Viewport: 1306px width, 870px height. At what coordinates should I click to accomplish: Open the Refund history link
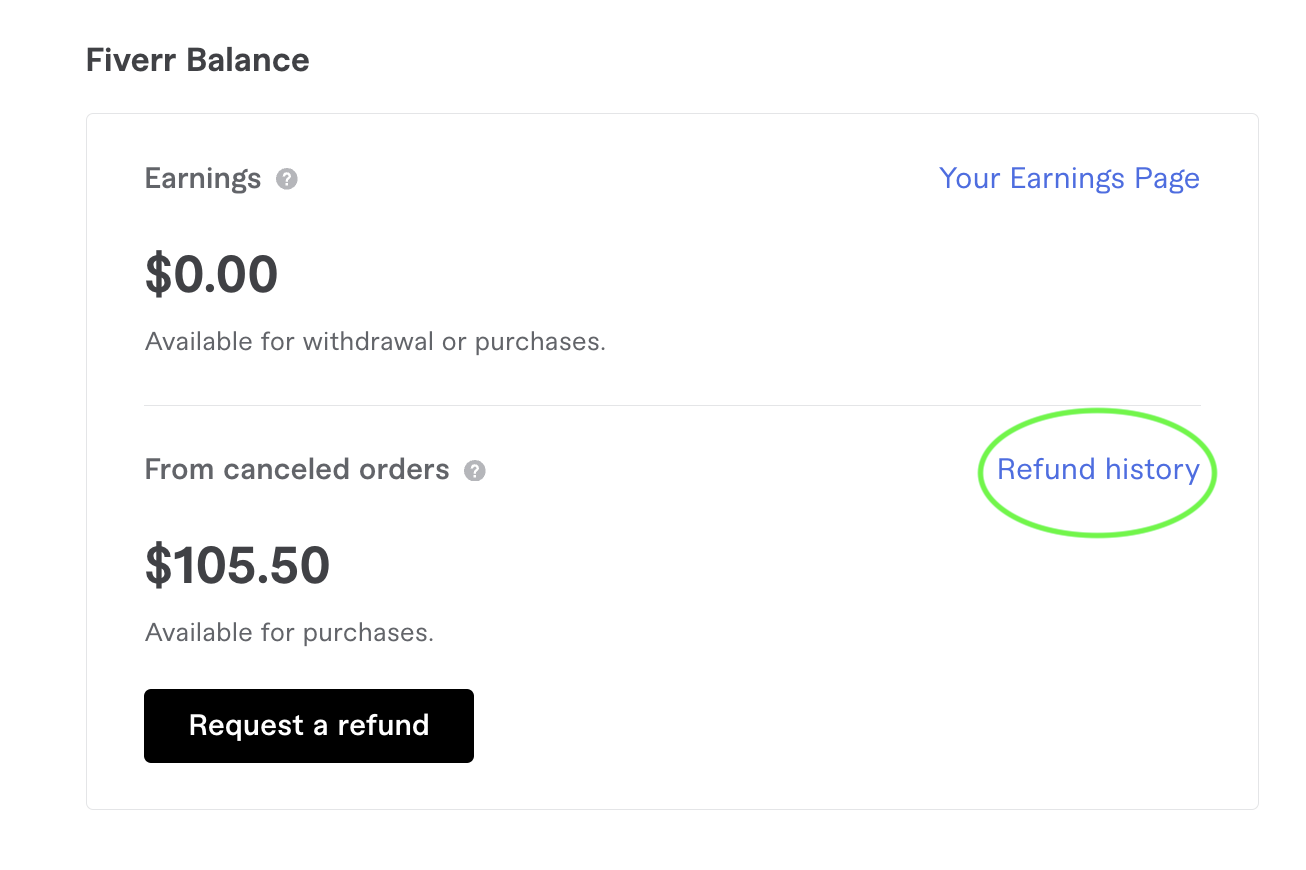(1098, 470)
